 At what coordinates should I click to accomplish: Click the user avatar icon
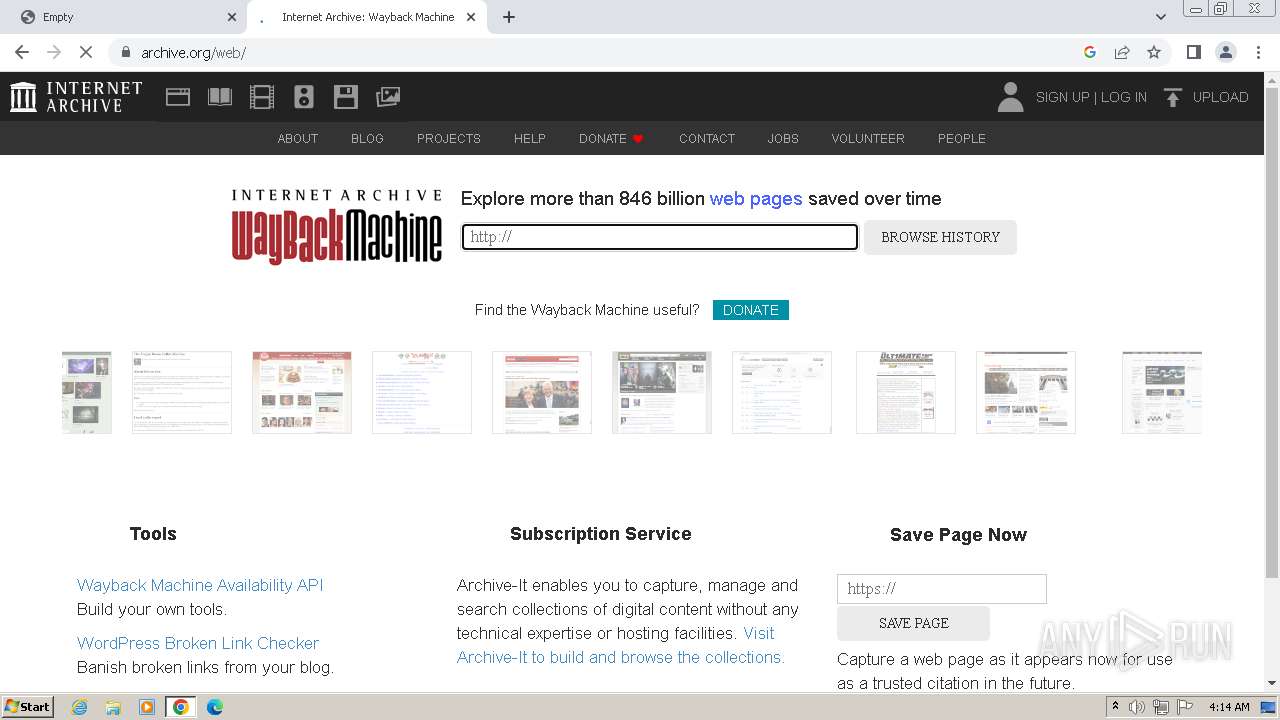[1010, 97]
